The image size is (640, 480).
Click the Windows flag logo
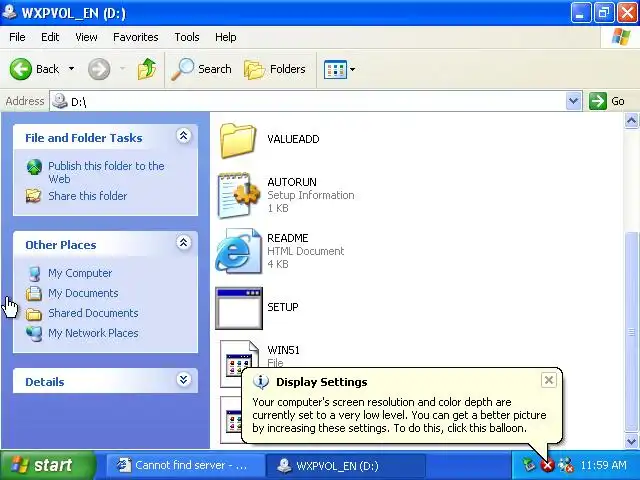[620, 37]
